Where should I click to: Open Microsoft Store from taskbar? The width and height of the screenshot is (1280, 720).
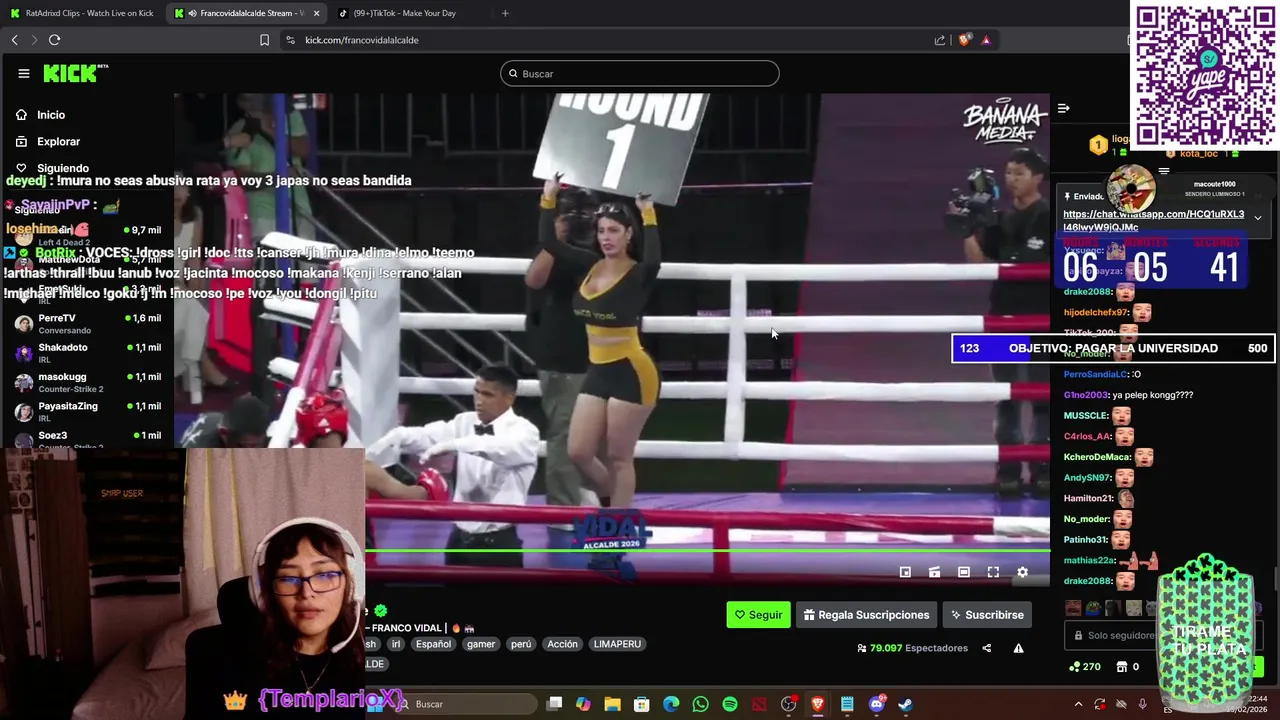point(641,704)
